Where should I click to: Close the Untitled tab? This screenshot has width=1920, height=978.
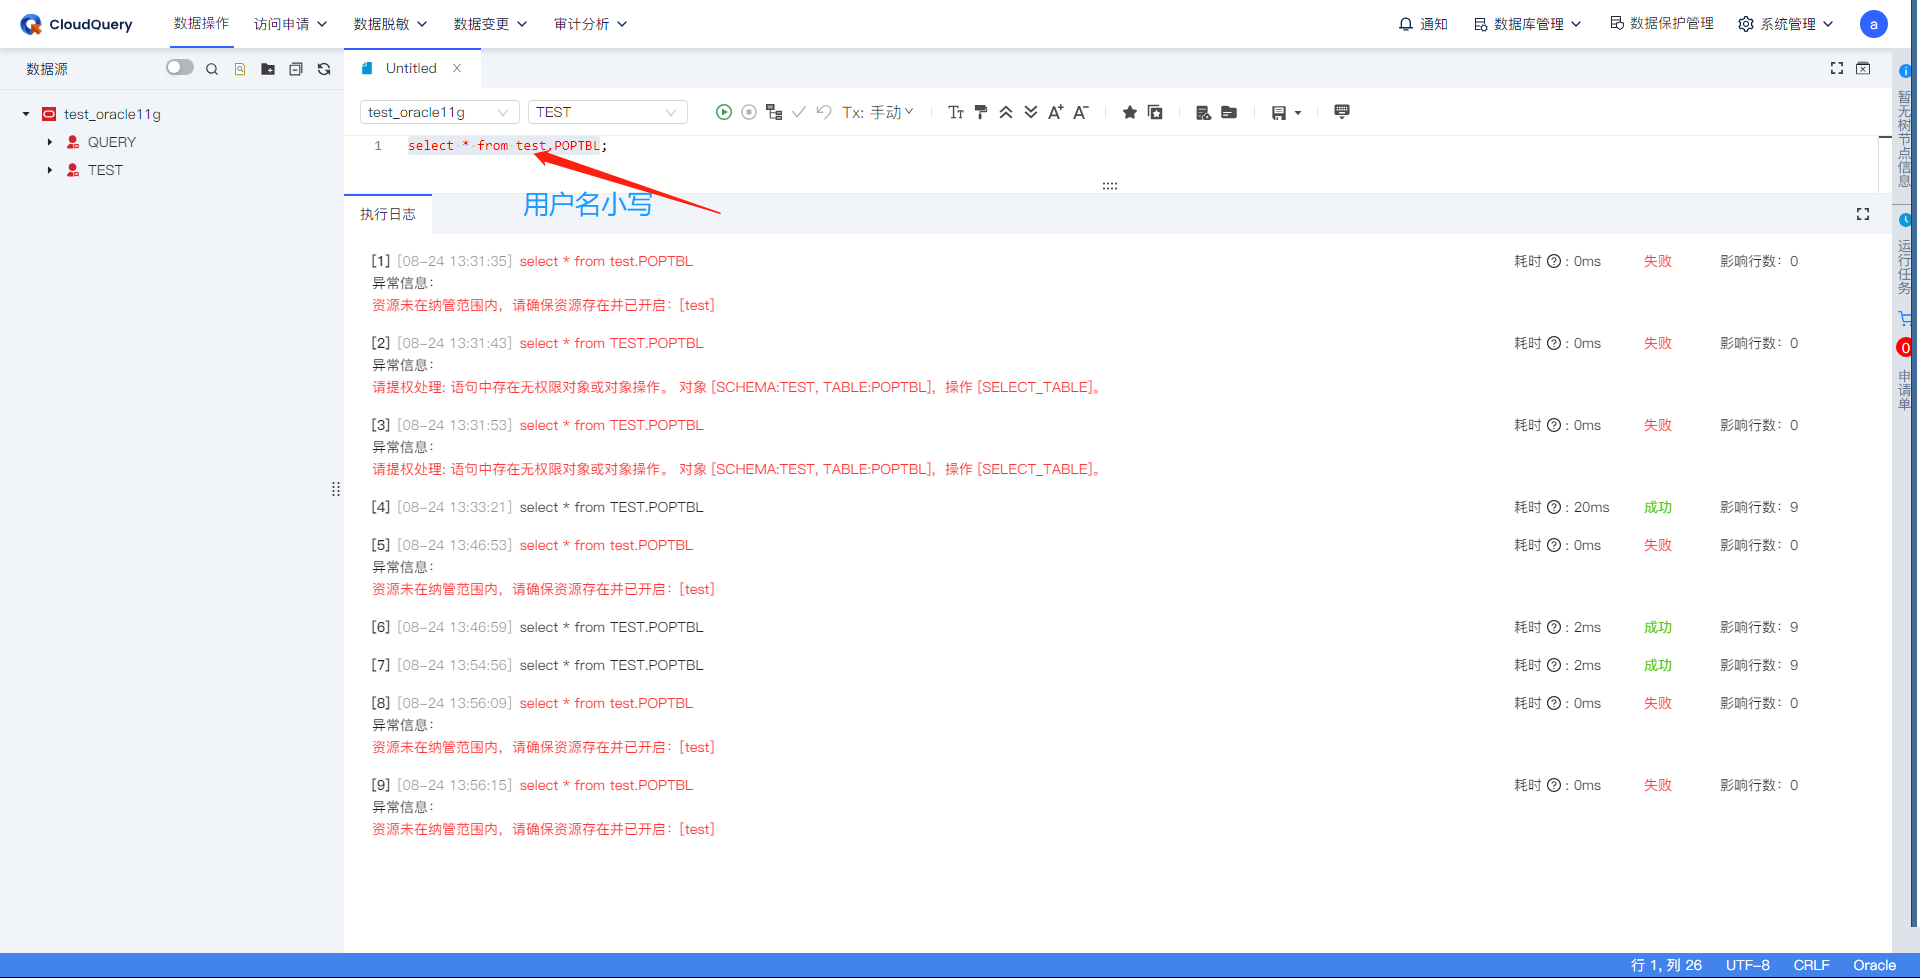click(457, 68)
